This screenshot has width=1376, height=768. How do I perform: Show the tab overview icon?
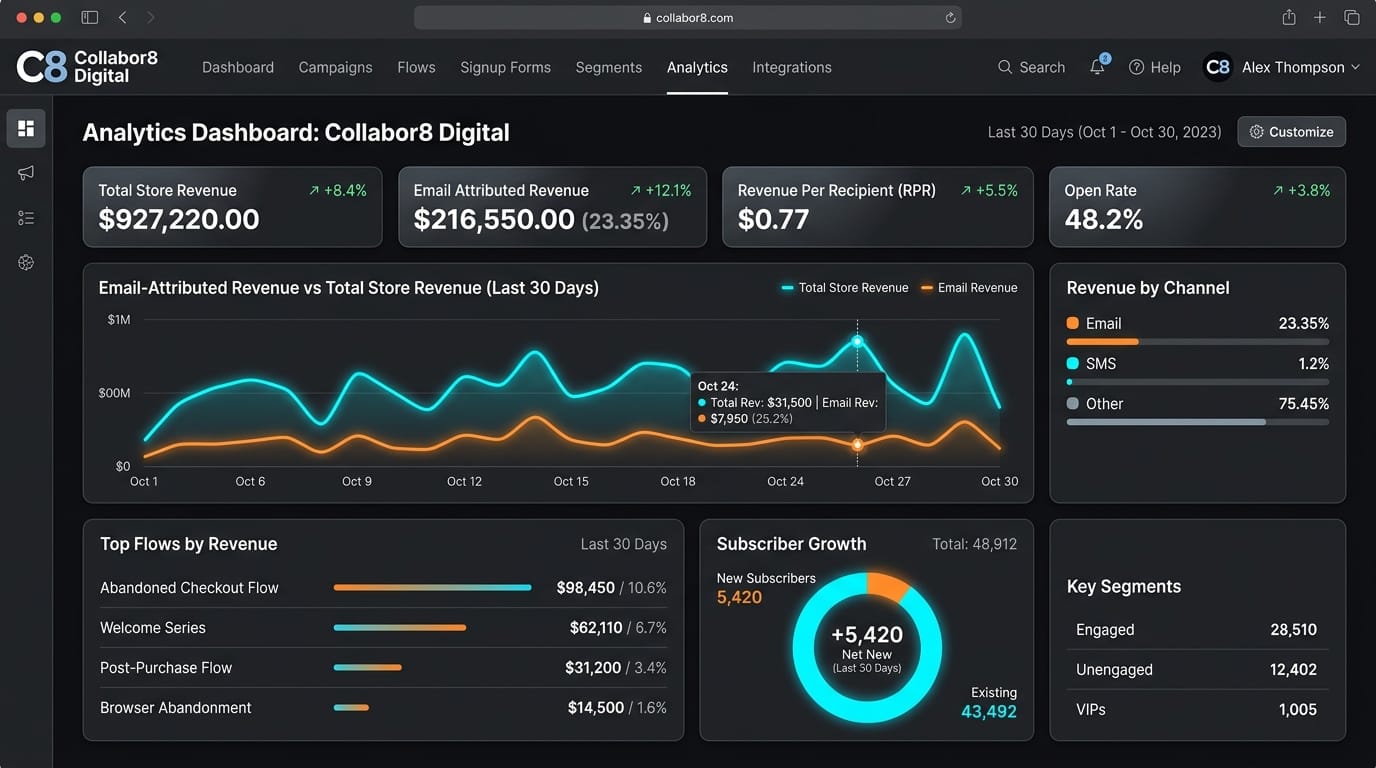point(1351,18)
